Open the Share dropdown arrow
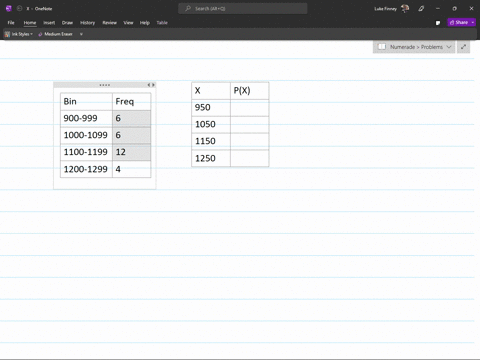This screenshot has height=360, width=480. tap(473, 23)
